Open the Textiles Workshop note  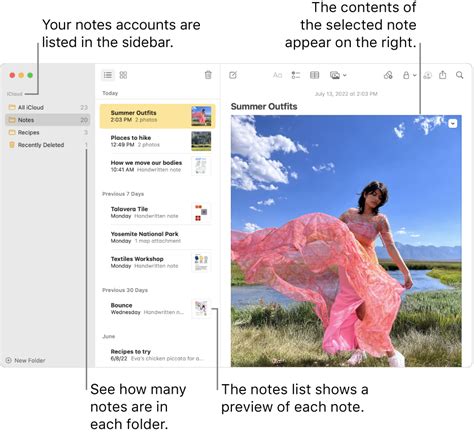coord(158,262)
